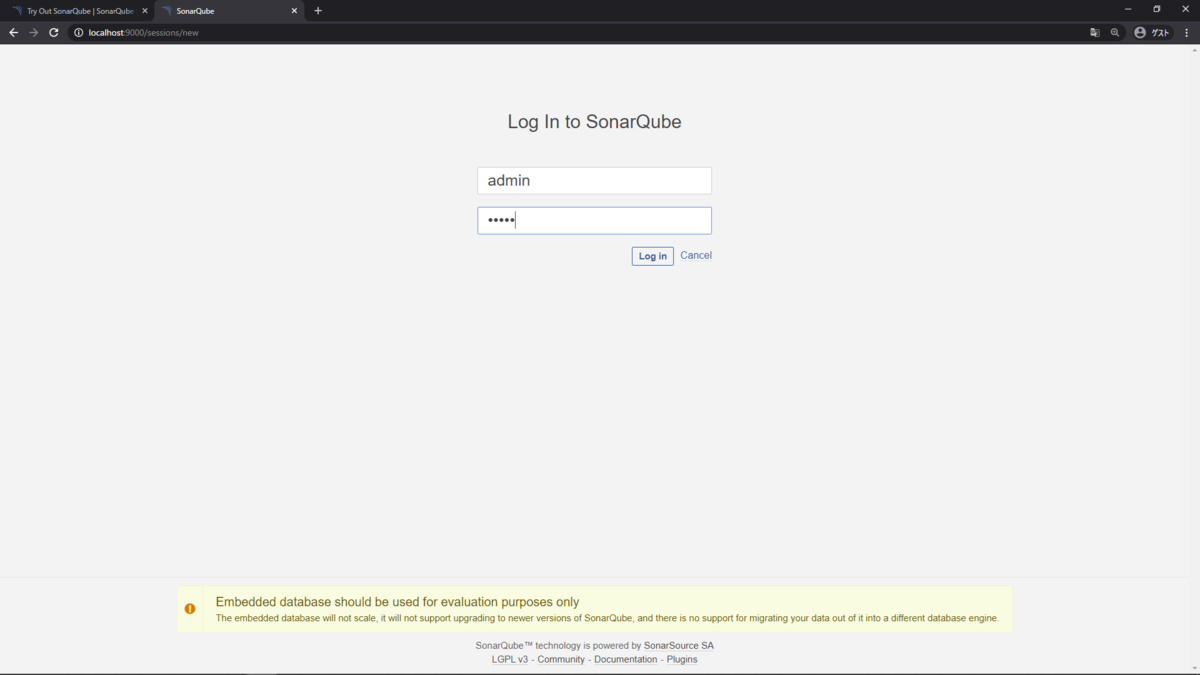Restore down the browser window
This screenshot has height=675, width=1200.
point(1157,9)
